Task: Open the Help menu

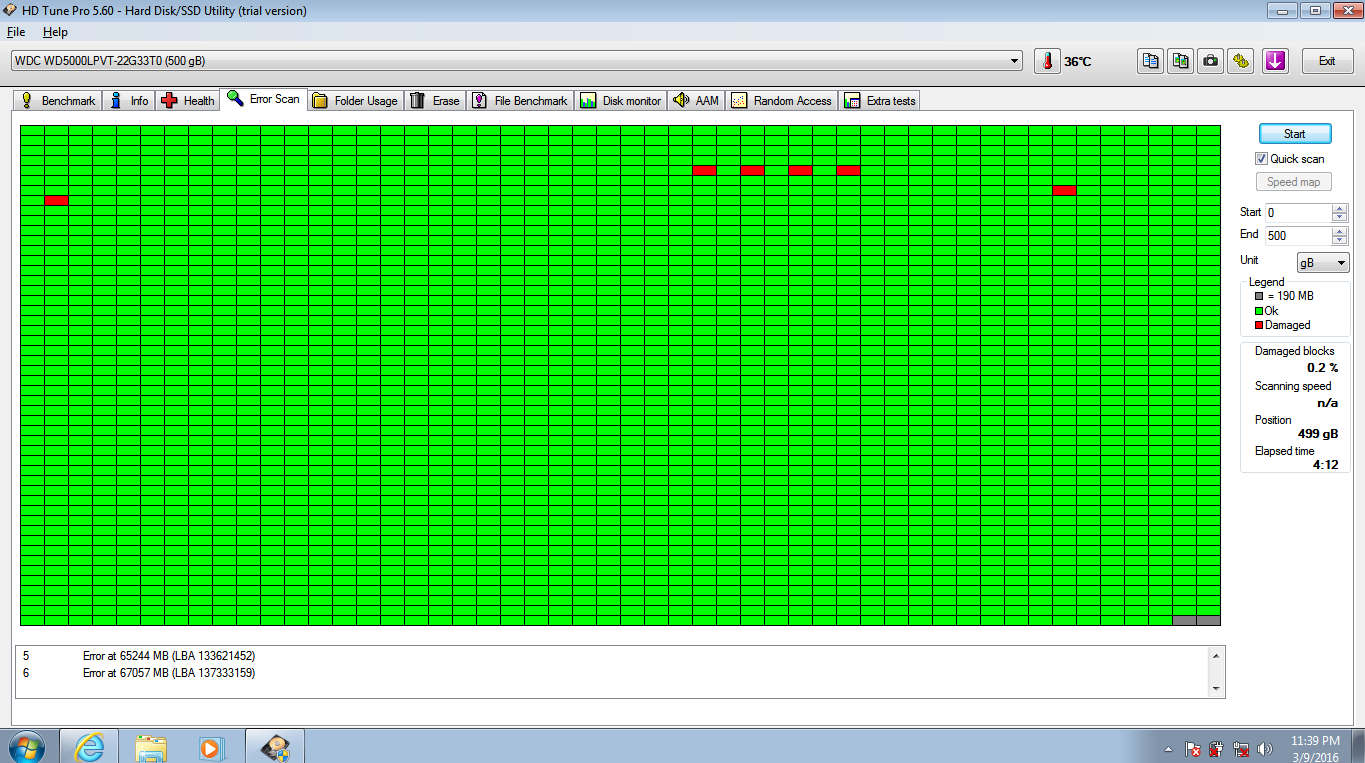Action: (x=55, y=32)
